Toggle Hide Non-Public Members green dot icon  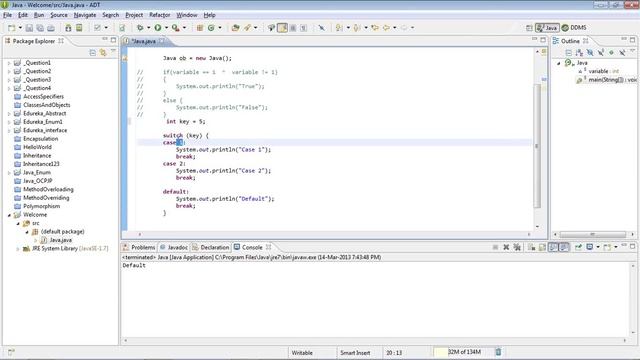click(611, 53)
